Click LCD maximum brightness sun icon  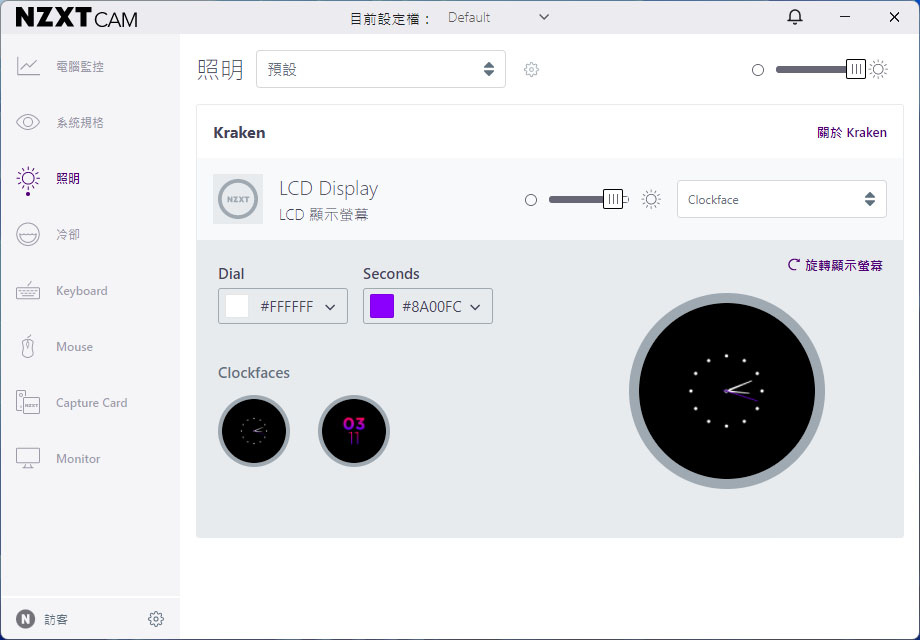tap(651, 199)
